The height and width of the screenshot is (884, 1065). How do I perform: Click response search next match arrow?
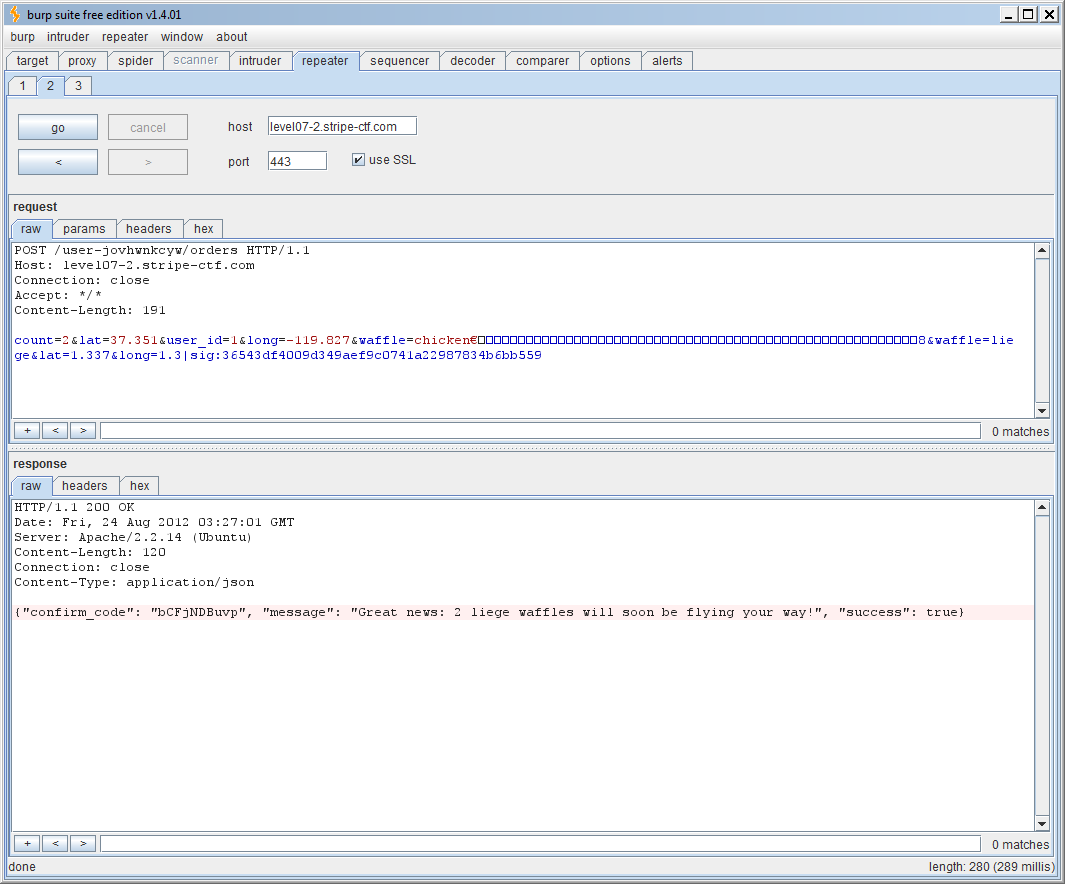click(83, 843)
